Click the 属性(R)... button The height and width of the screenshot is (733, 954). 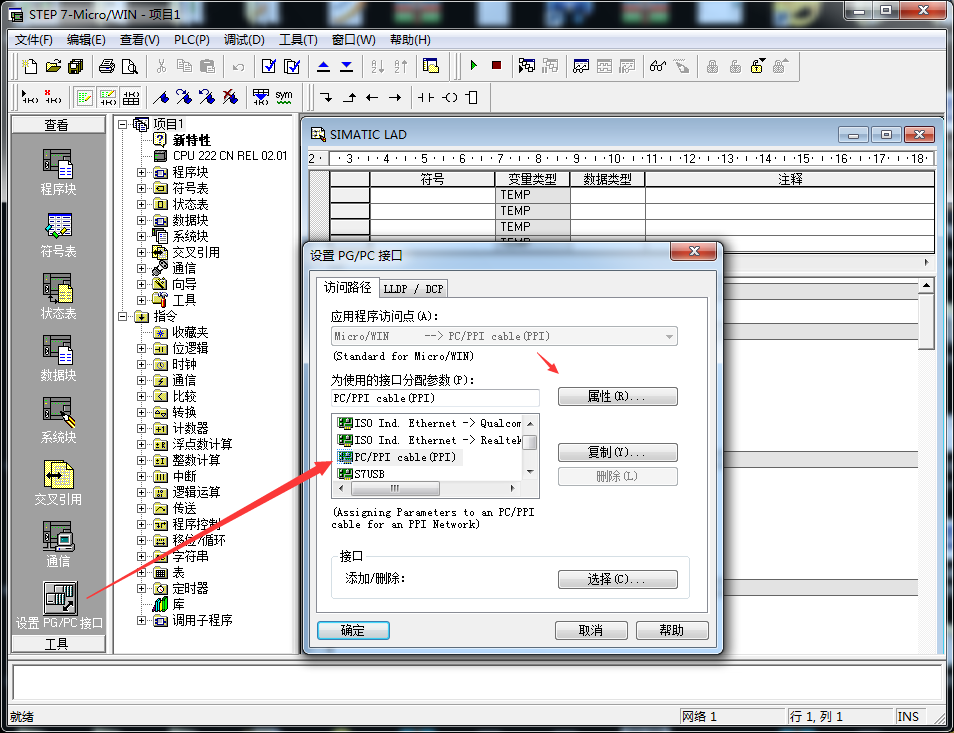617,397
